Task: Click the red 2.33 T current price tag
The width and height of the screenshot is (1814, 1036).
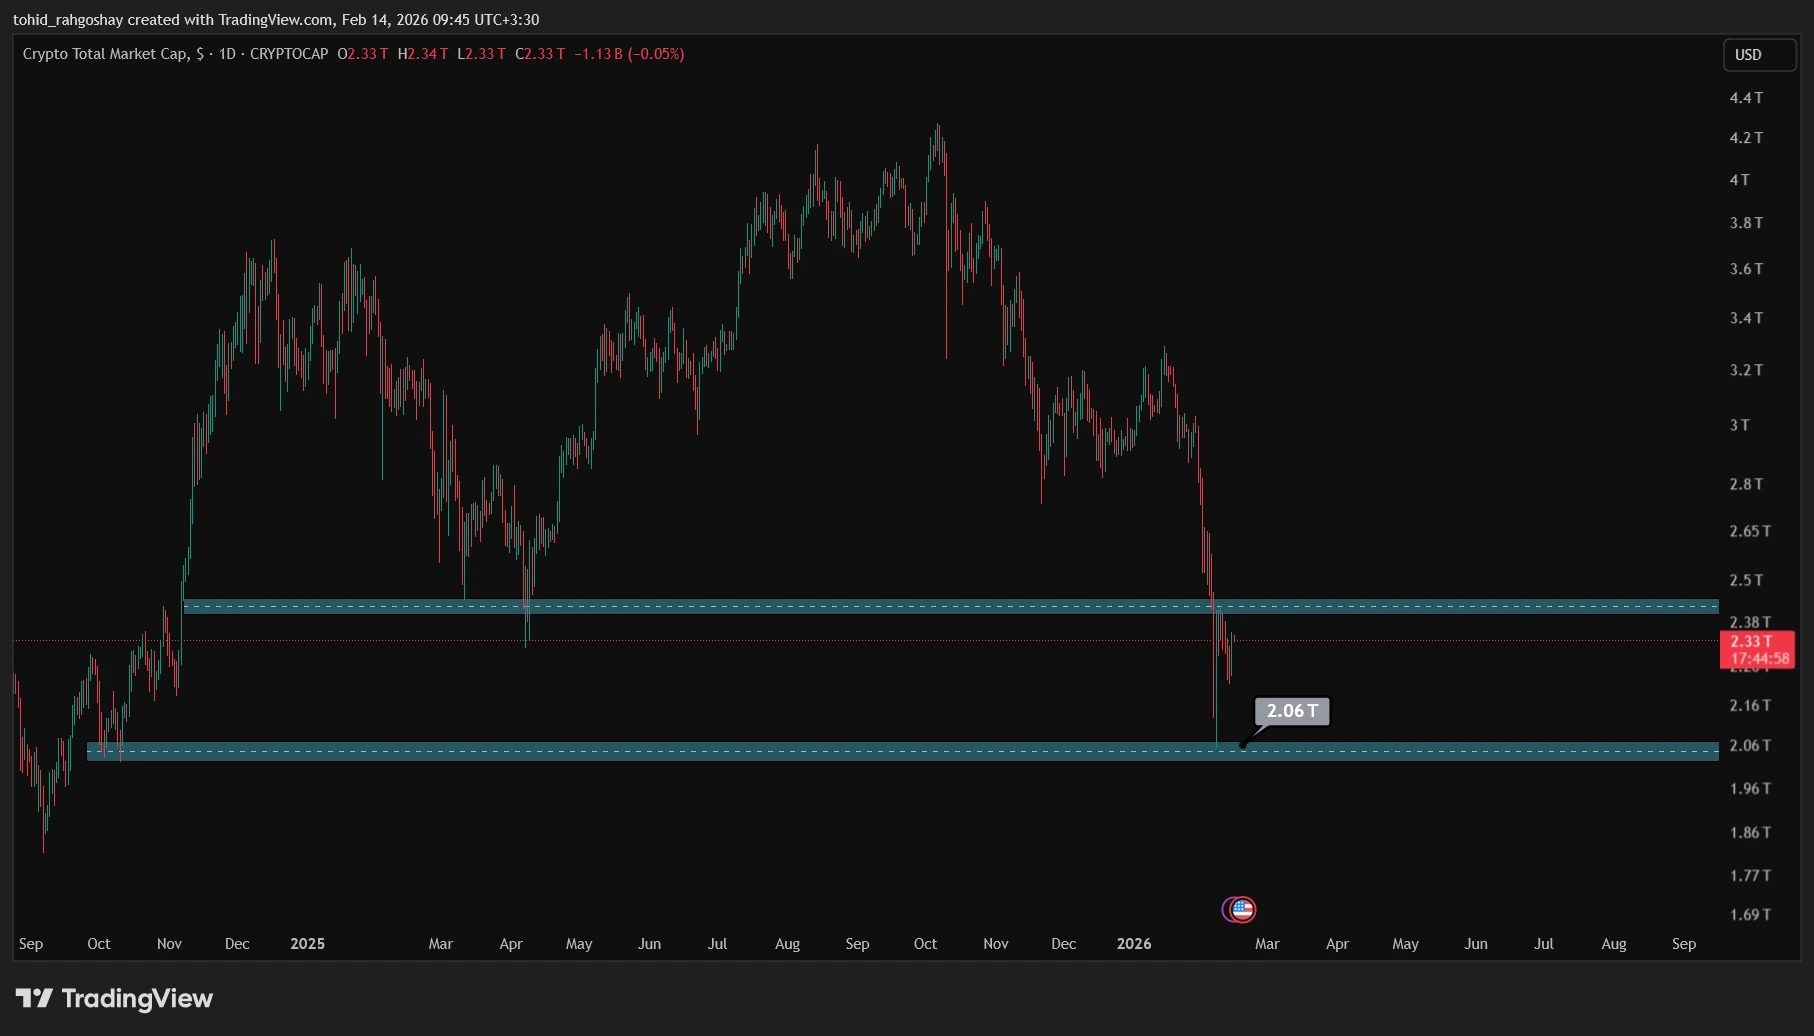Action: (x=1751, y=641)
